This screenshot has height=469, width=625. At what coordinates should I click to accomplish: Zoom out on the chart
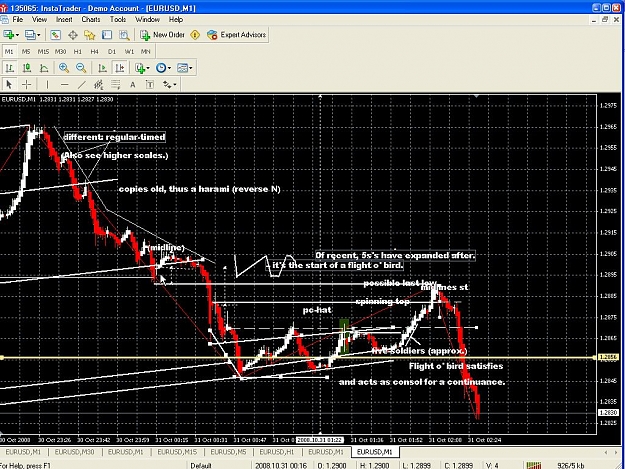[81, 68]
